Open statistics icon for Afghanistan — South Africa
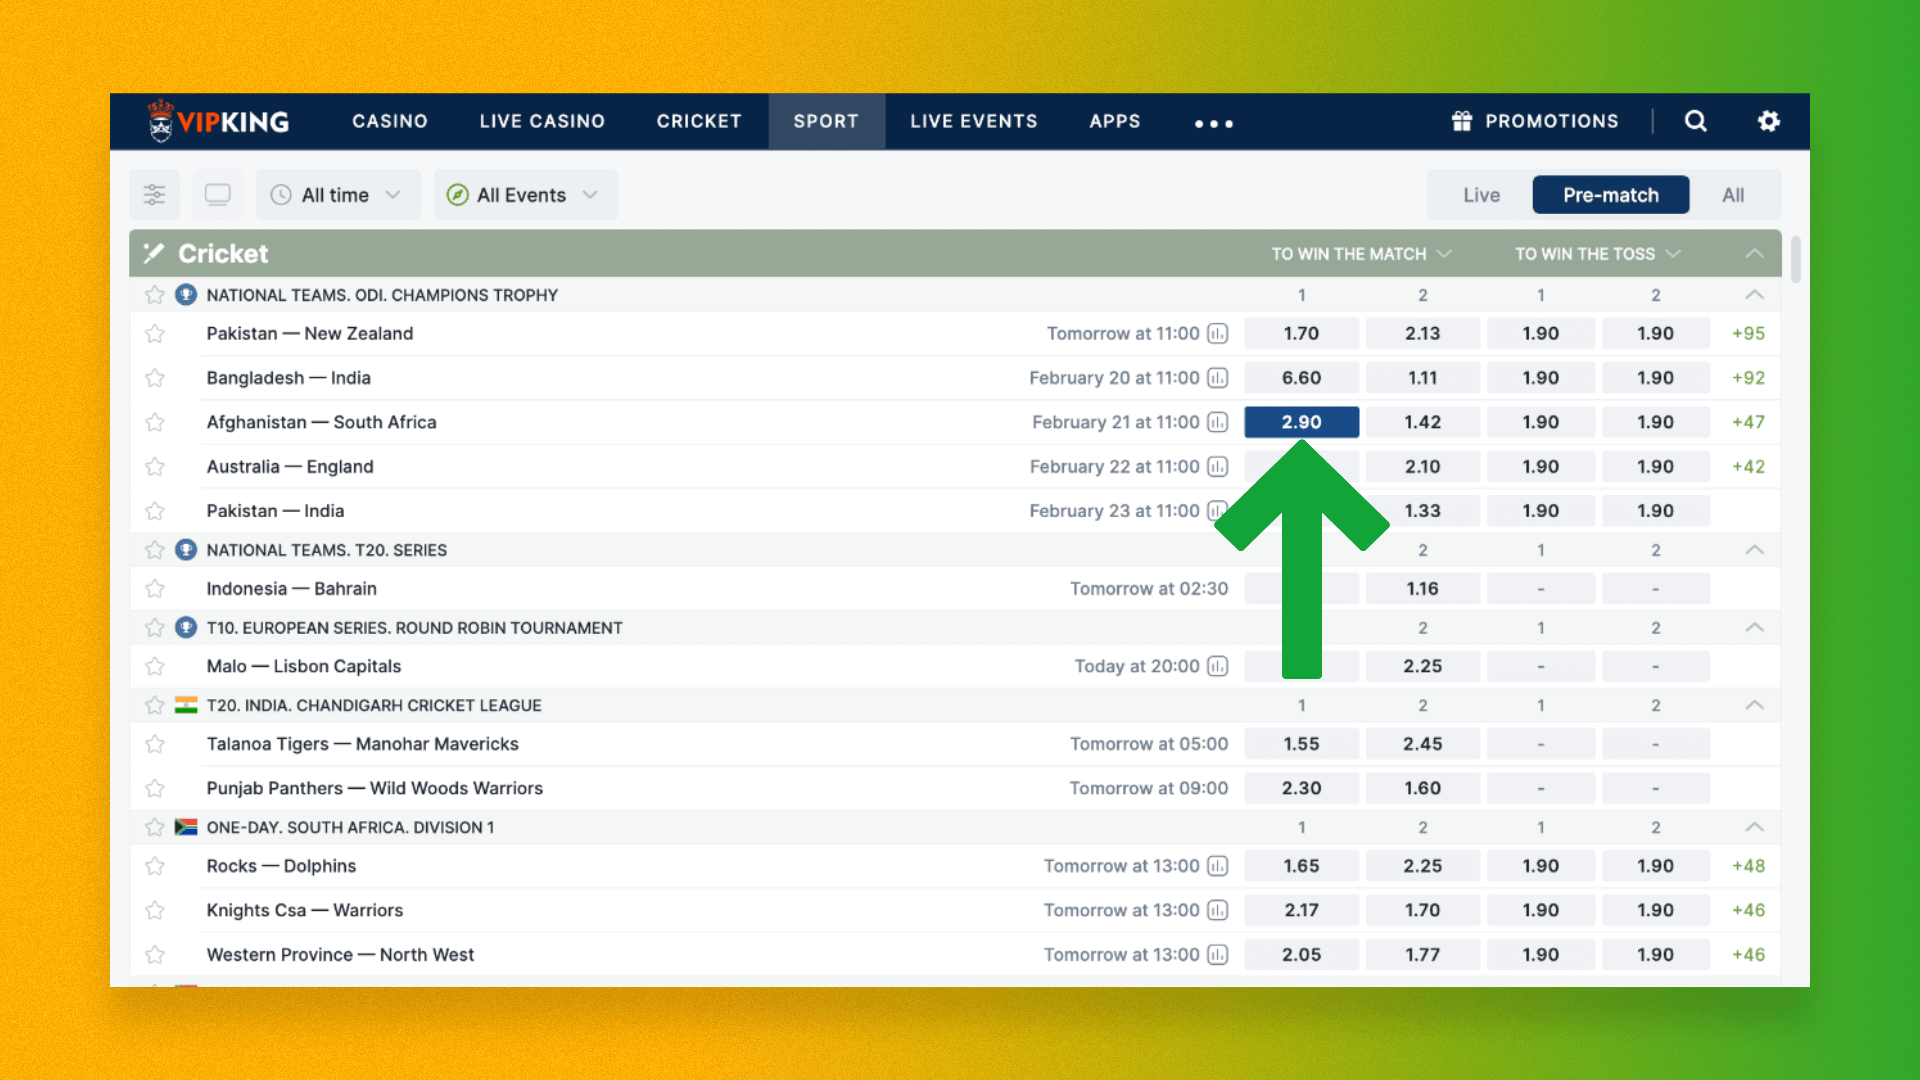 point(1217,422)
